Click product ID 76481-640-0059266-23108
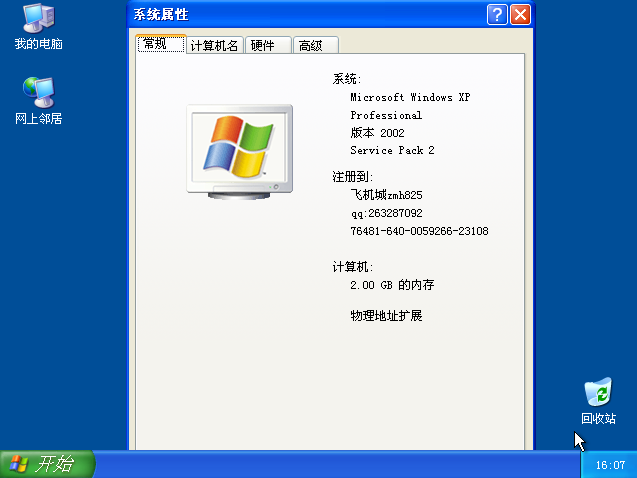Screen dimensions: 637x478 tap(419, 231)
